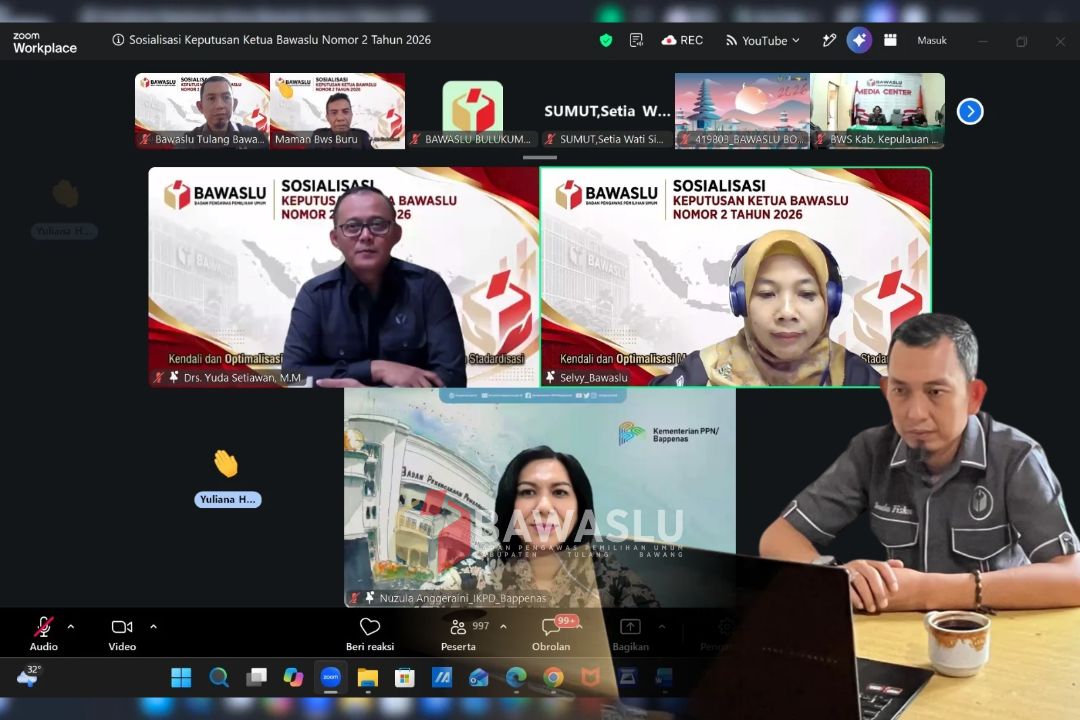Open the Bagikan share screen button
This screenshot has height=720, width=1080.
point(630,634)
